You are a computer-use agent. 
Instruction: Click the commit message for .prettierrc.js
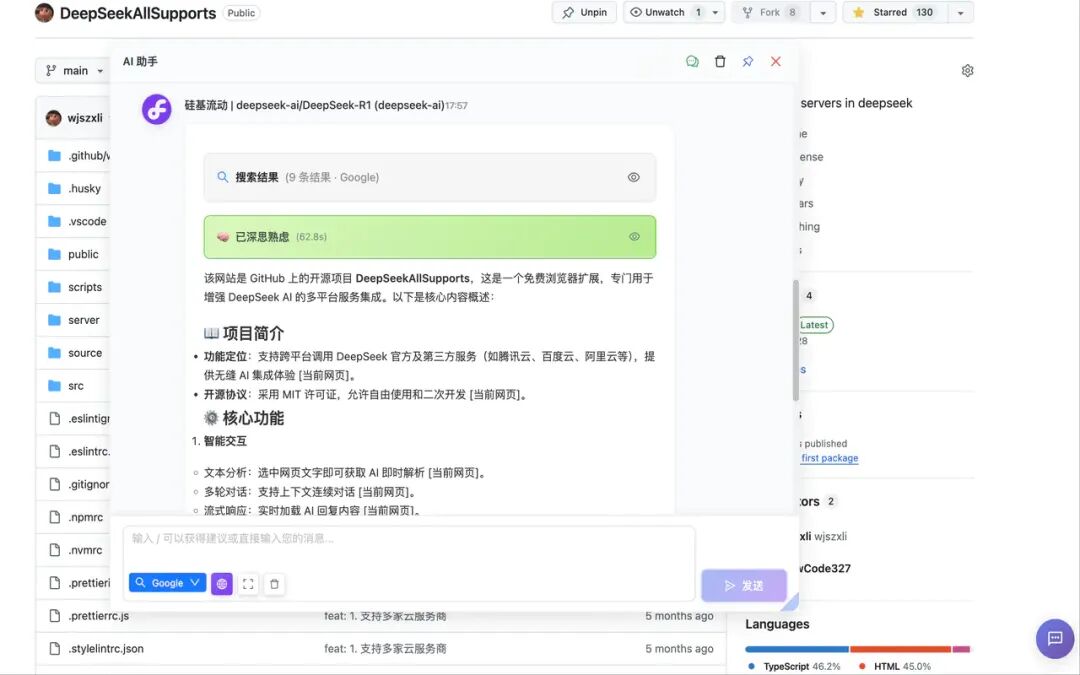[x=385, y=616]
